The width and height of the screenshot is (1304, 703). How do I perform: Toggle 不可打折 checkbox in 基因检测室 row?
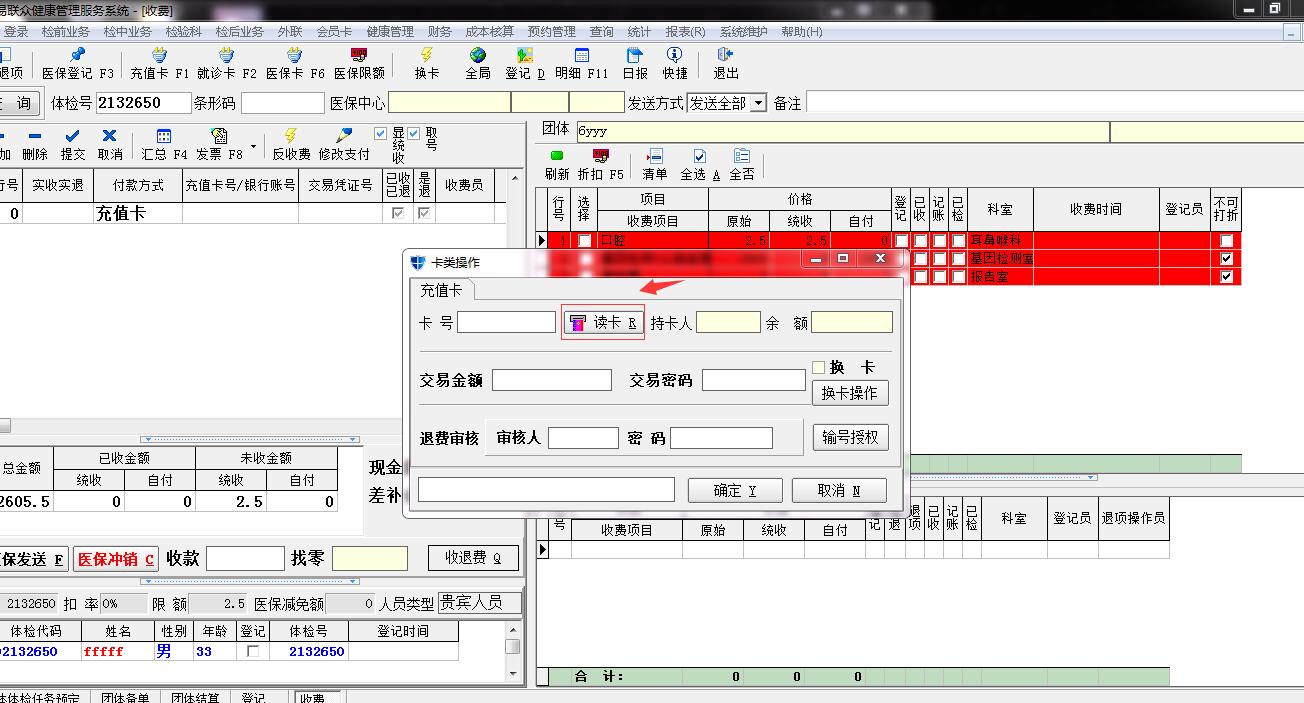coord(1226,259)
